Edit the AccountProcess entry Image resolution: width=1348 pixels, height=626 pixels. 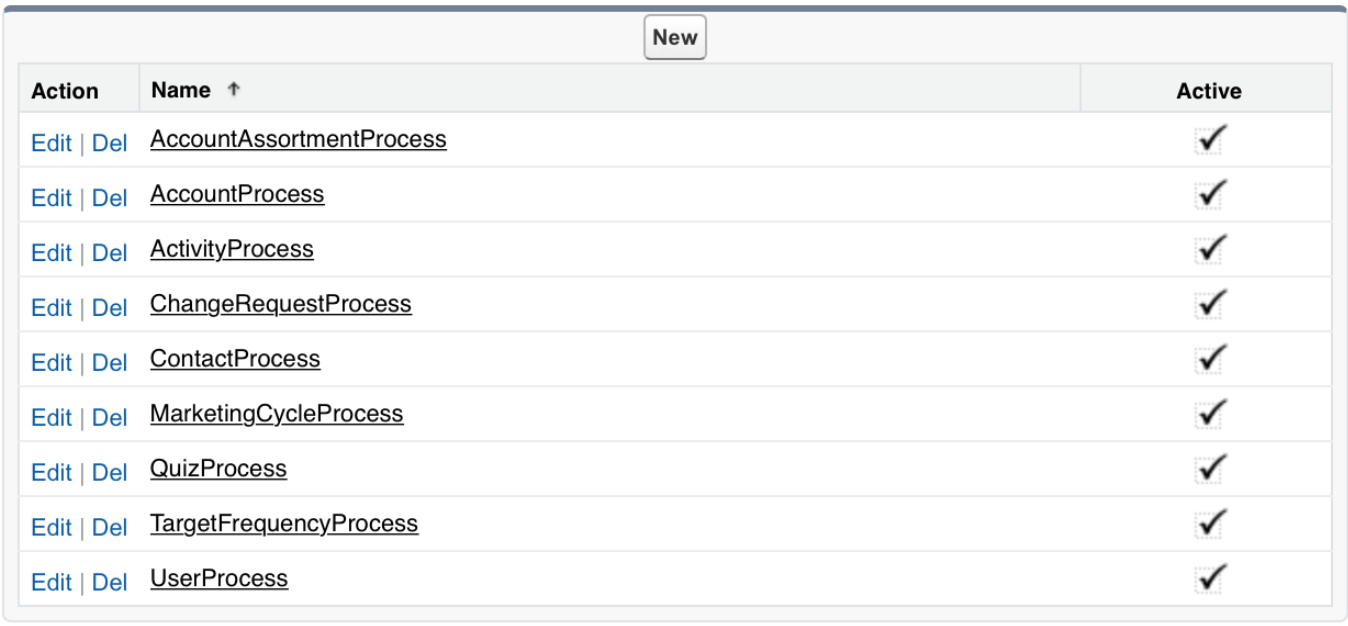51,198
